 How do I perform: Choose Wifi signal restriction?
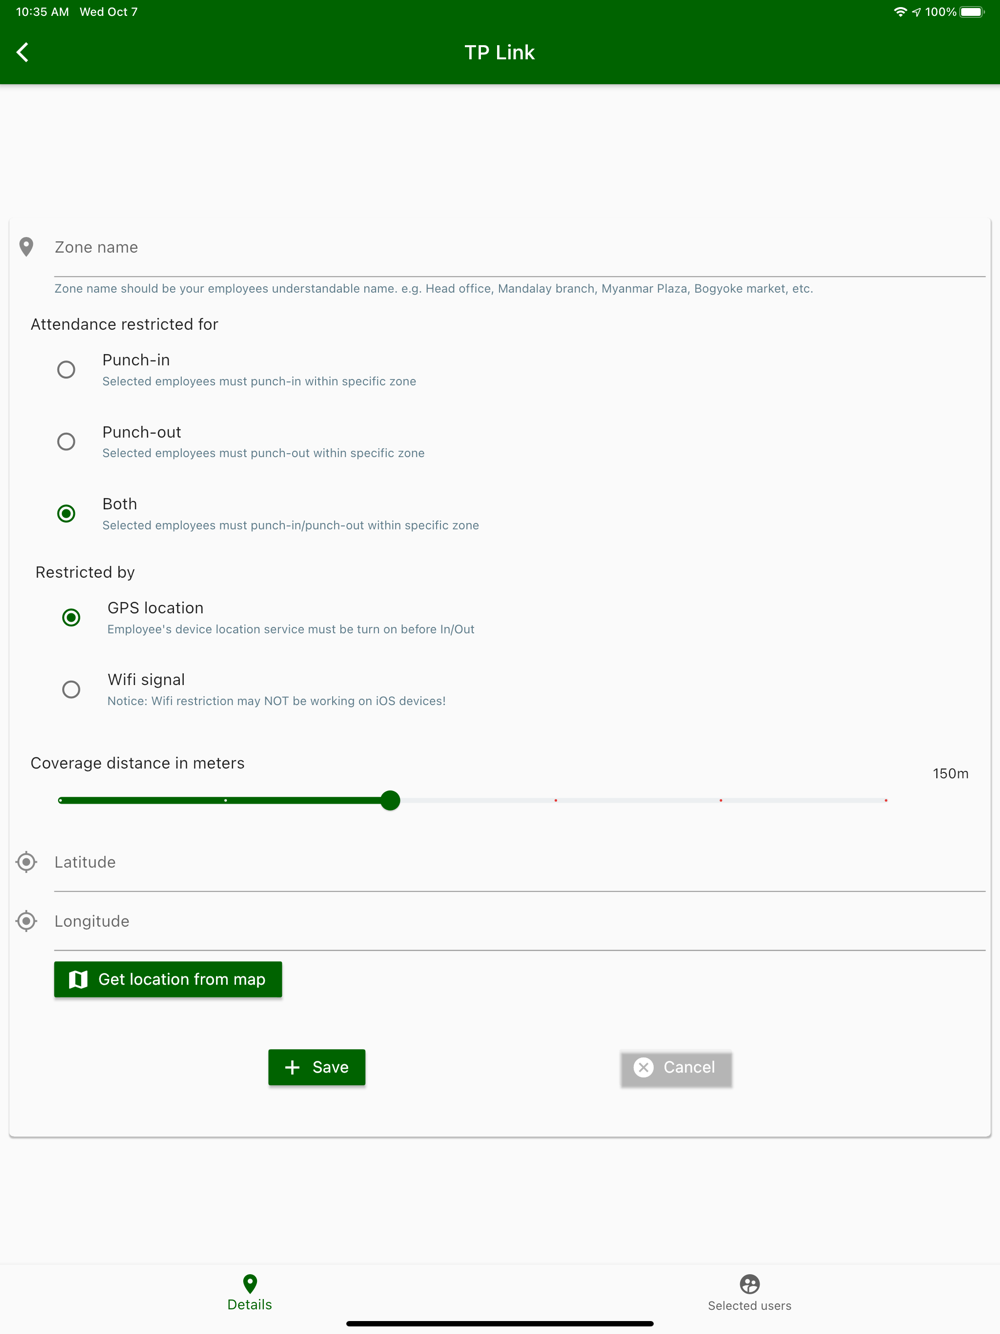click(71, 690)
